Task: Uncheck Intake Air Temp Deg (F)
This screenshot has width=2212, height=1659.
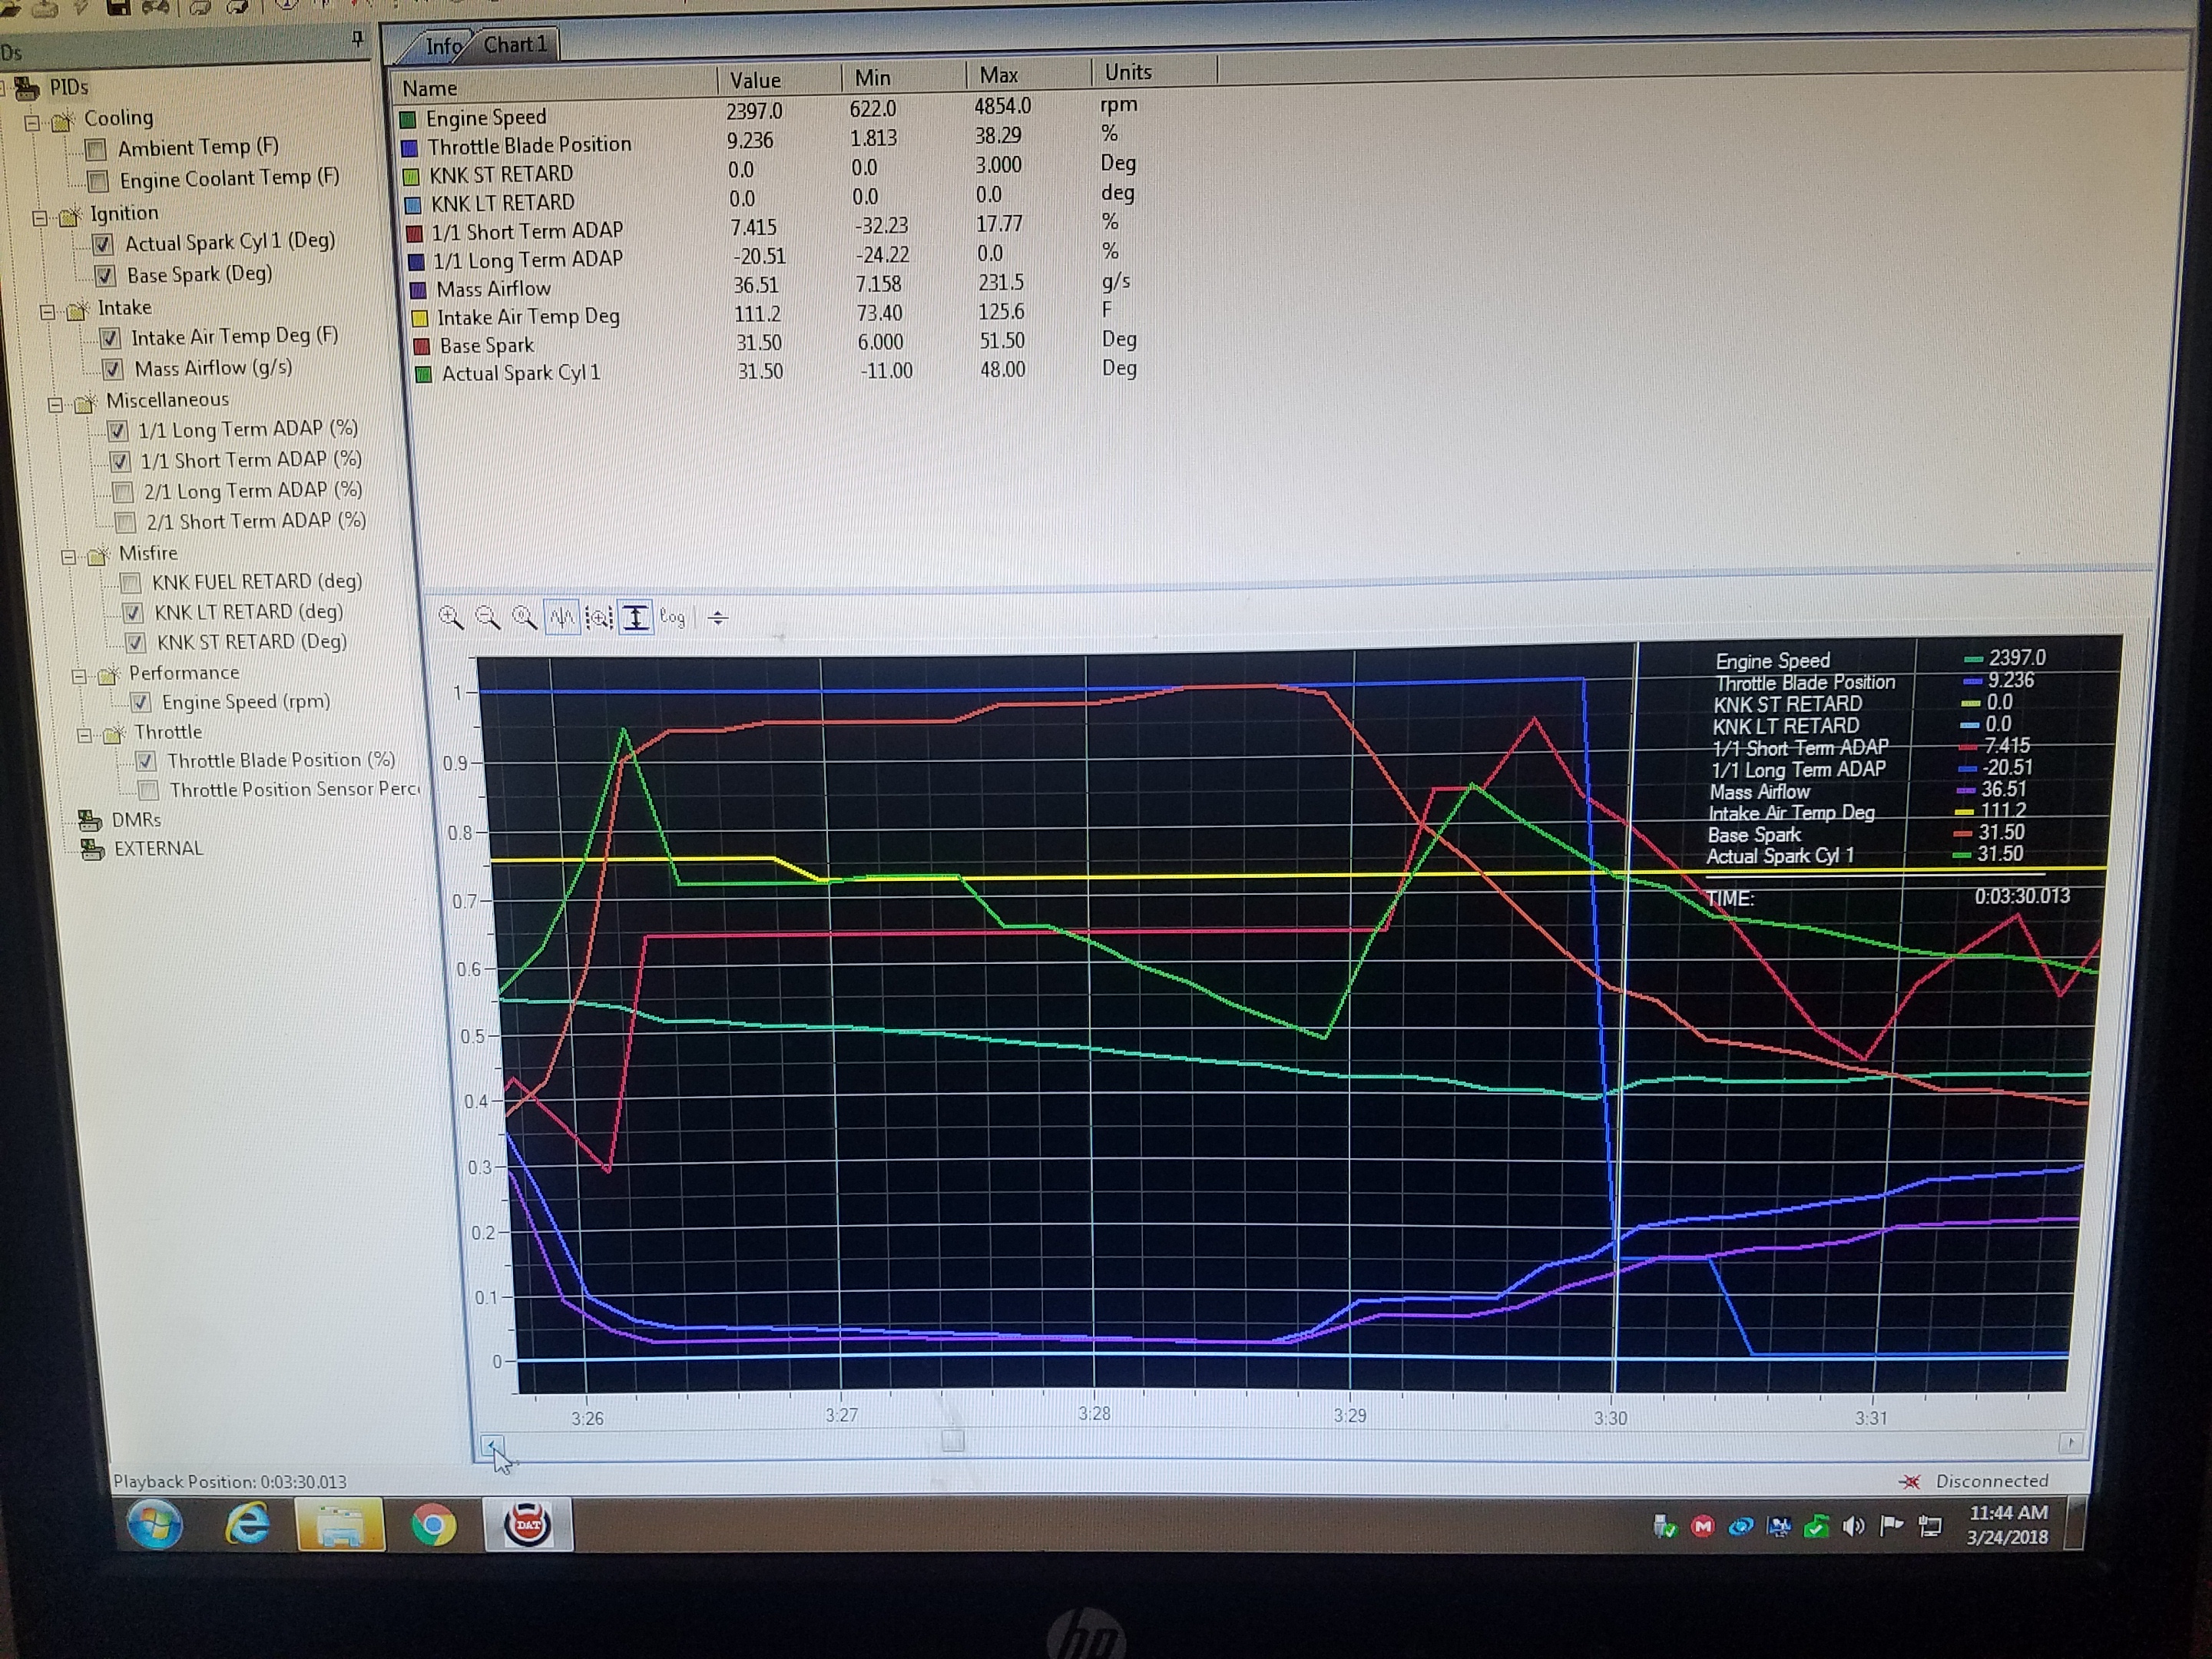Action: [x=110, y=338]
